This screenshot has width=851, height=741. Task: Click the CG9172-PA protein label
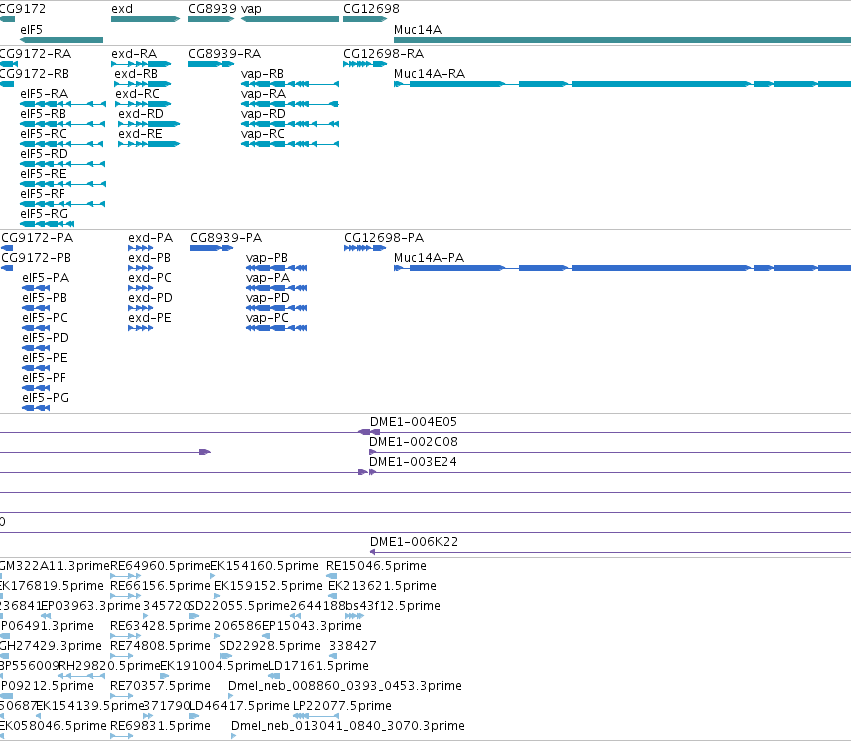point(37,238)
